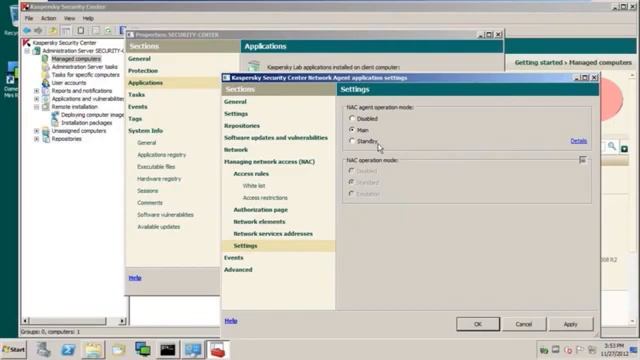Screen dimensions: 640x360
Task: Open Help link in Network Agent settings dialog
Action: pyautogui.click(x=231, y=321)
